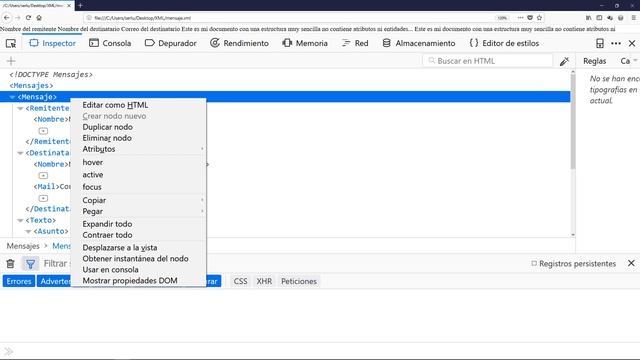Close the split console pane
This screenshot has height=360, width=640.
(x=631, y=263)
